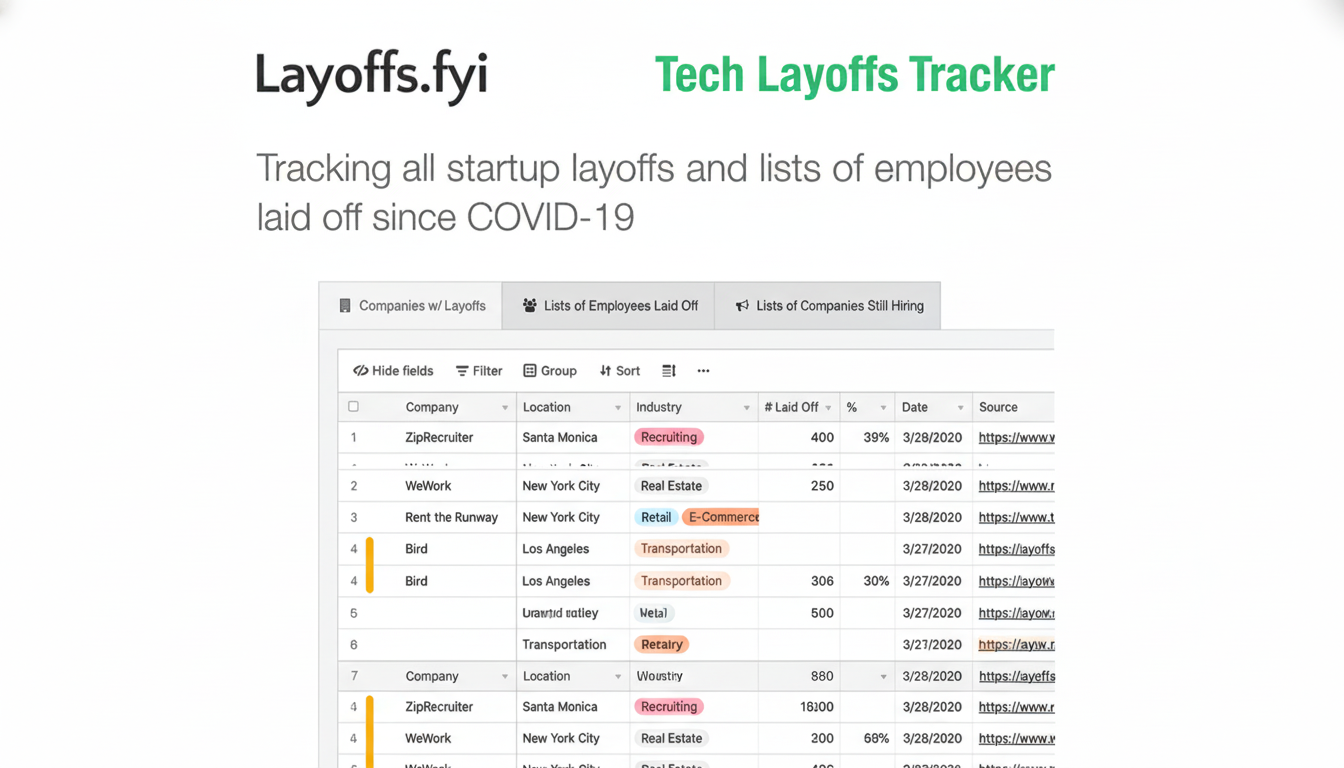Click the megaphone icon on Still Hiring tab
Image resolution: width=1344 pixels, height=768 pixels.
(x=742, y=306)
